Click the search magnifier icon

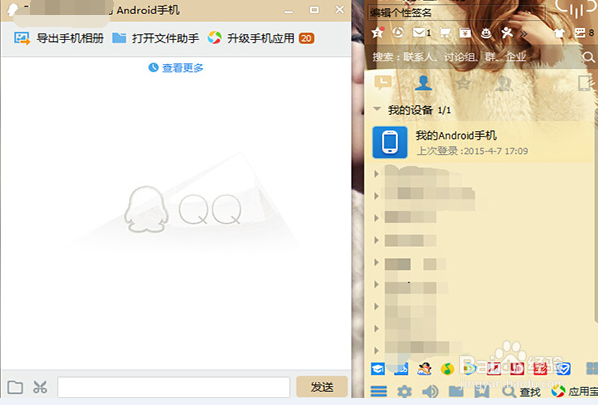pos(588,57)
